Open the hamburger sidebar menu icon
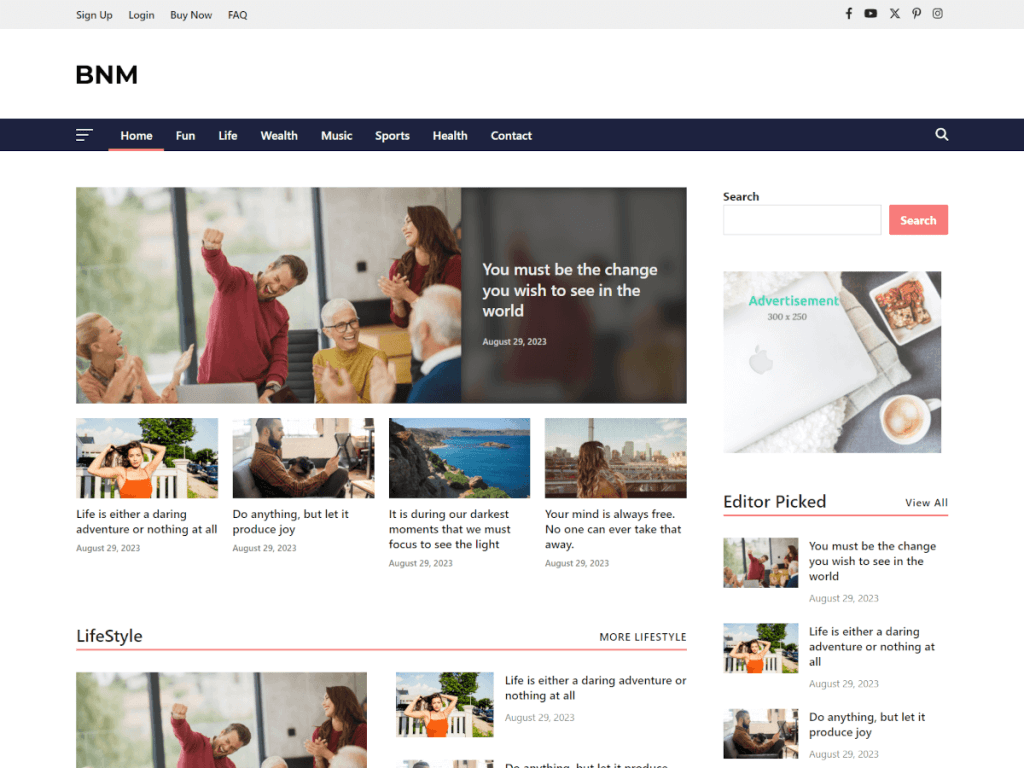Viewport: 1024px width, 768px height. pyautogui.click(x=84, y=135)
